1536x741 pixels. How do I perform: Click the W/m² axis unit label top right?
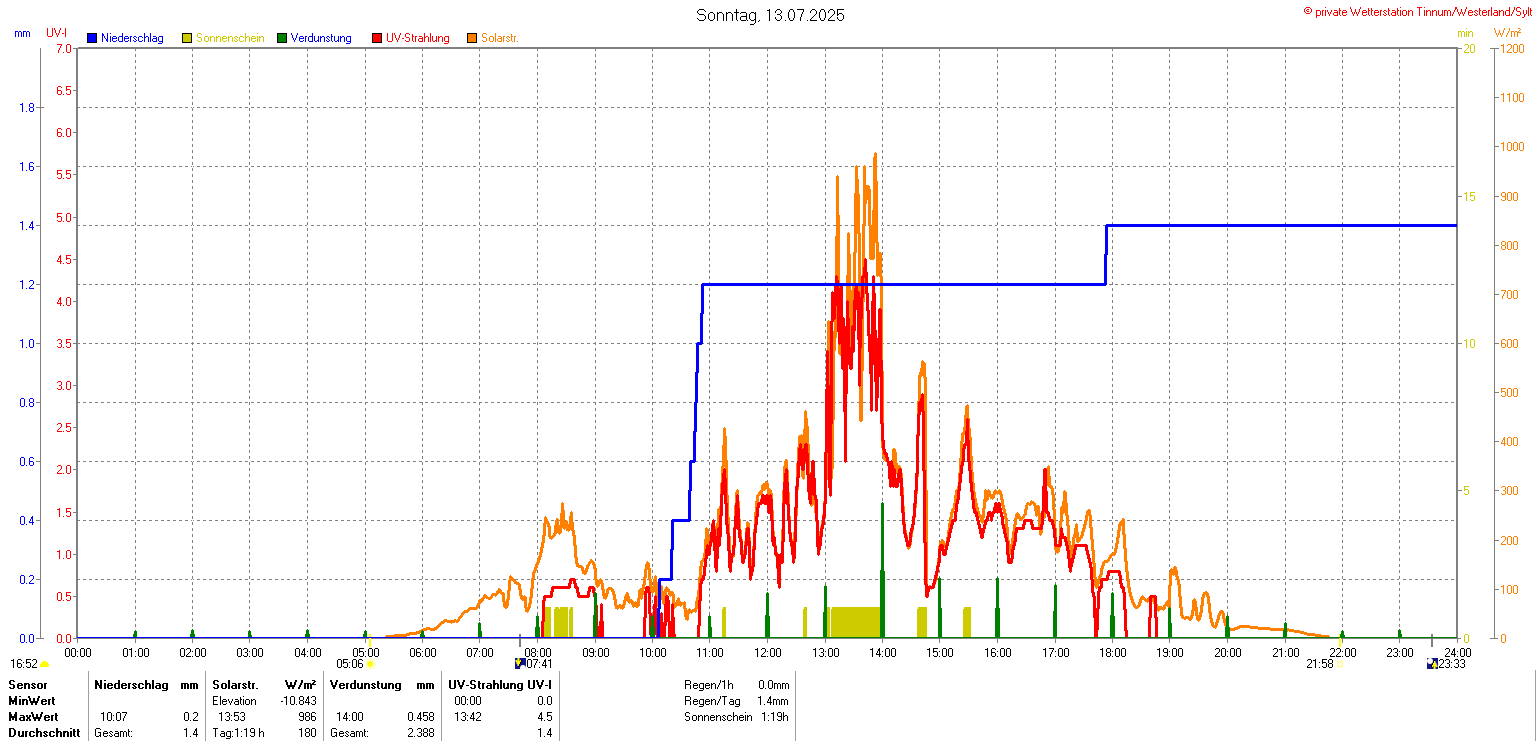pyautogui.click(x=1508, y=33)
